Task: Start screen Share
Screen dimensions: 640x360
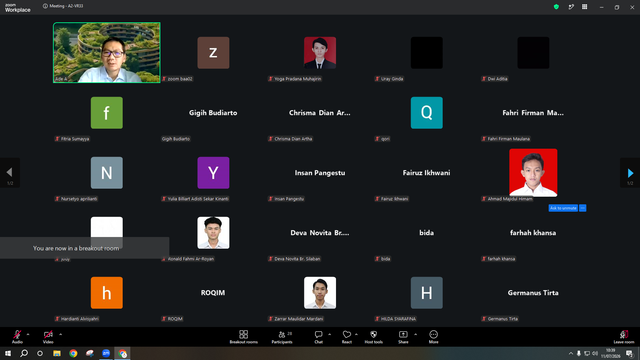Action: pos(403,337)
